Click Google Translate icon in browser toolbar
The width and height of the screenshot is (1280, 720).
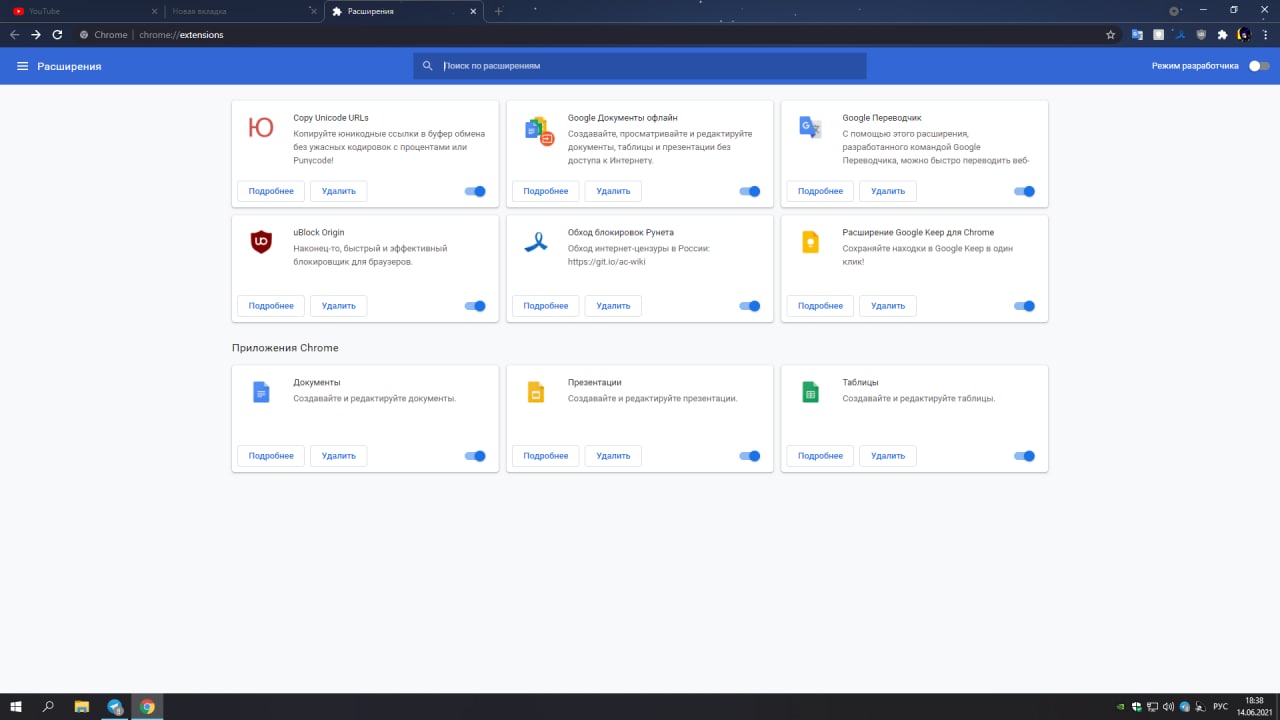tap(1137, 34)
